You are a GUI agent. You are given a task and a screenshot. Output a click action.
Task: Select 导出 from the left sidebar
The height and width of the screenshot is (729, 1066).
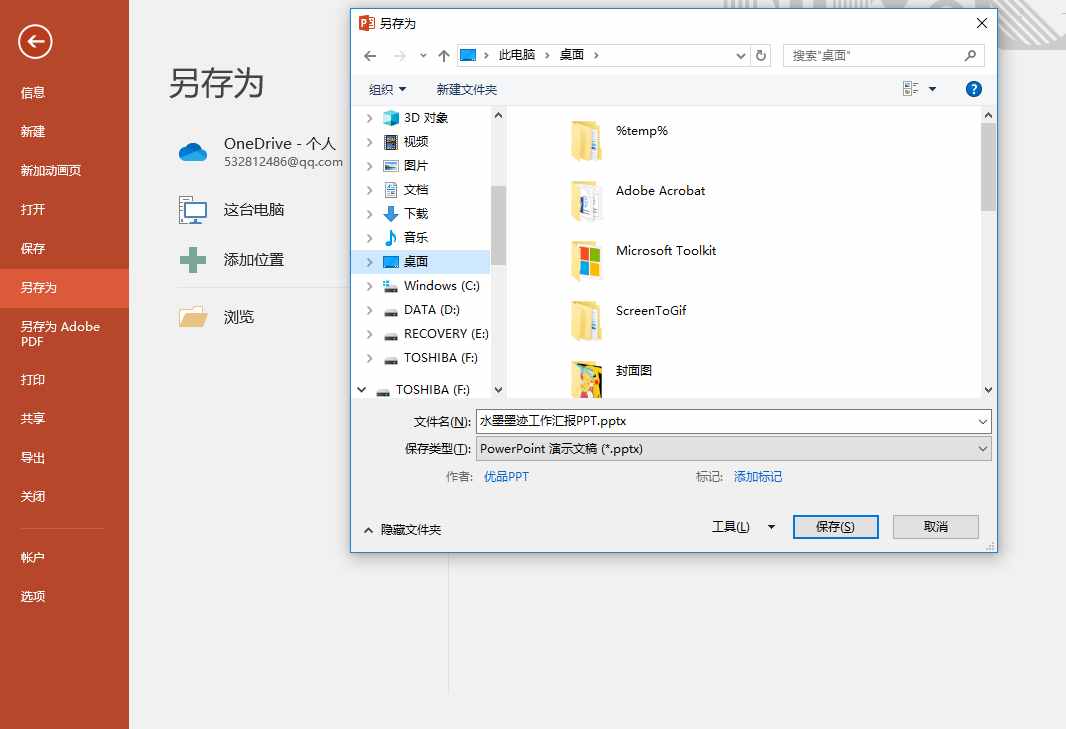click(33, 457)
